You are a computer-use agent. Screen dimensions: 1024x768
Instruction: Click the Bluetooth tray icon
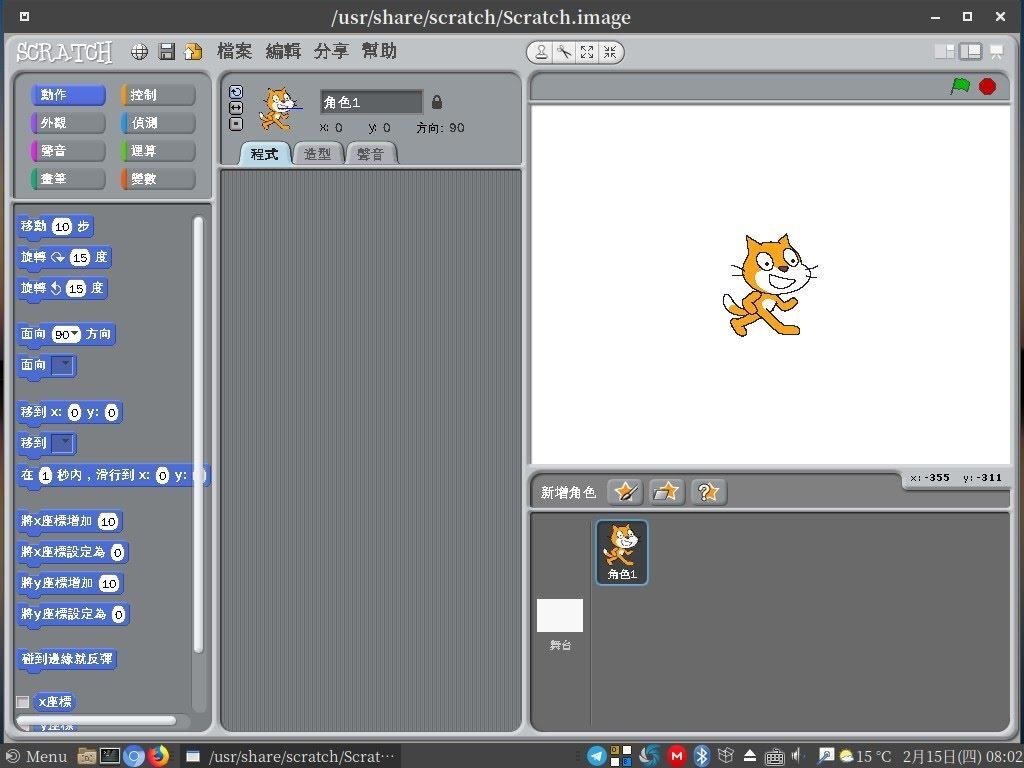[701, 756]
